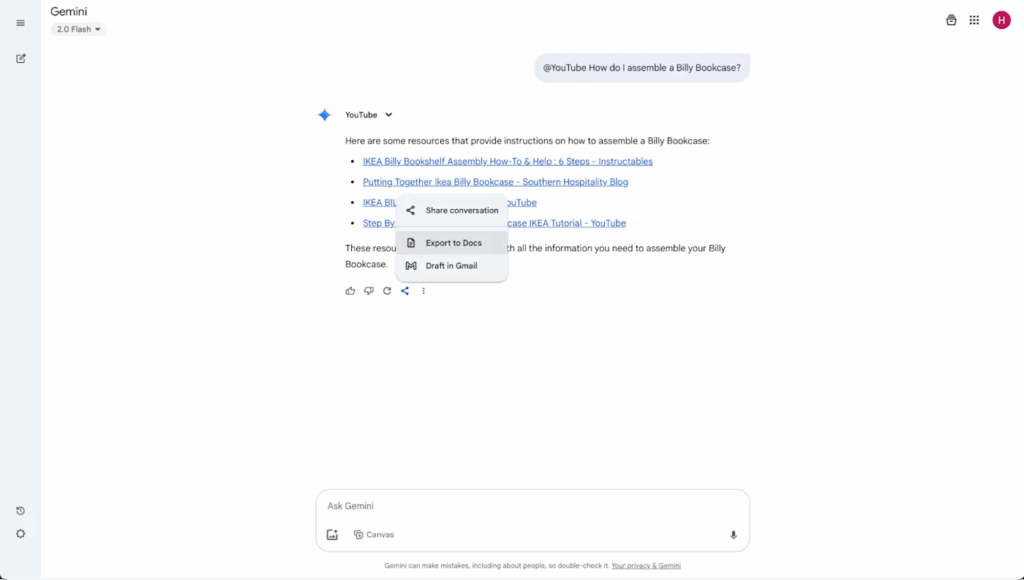This screenshot has width=1024, height=580.
Task: Click the thumbs down bad response icon
Action: (x=369, y=291)
